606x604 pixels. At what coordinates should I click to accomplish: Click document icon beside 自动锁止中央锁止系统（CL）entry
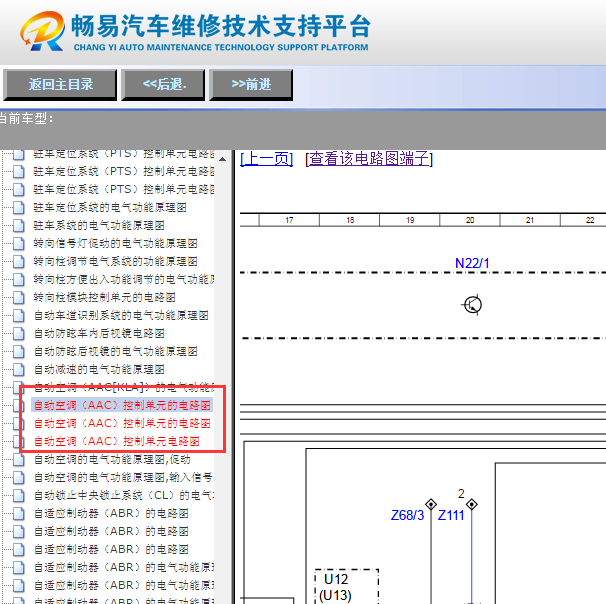(x=18, y=496)
